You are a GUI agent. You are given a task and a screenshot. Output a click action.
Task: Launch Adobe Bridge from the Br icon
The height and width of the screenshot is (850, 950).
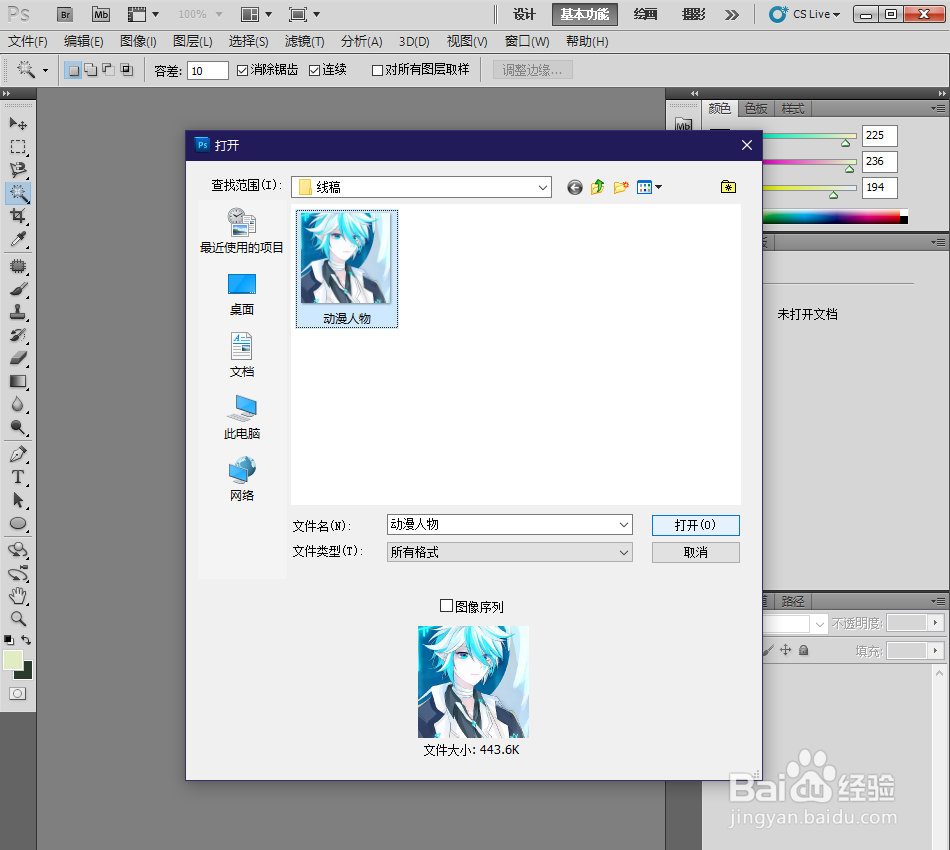(65, 15)
